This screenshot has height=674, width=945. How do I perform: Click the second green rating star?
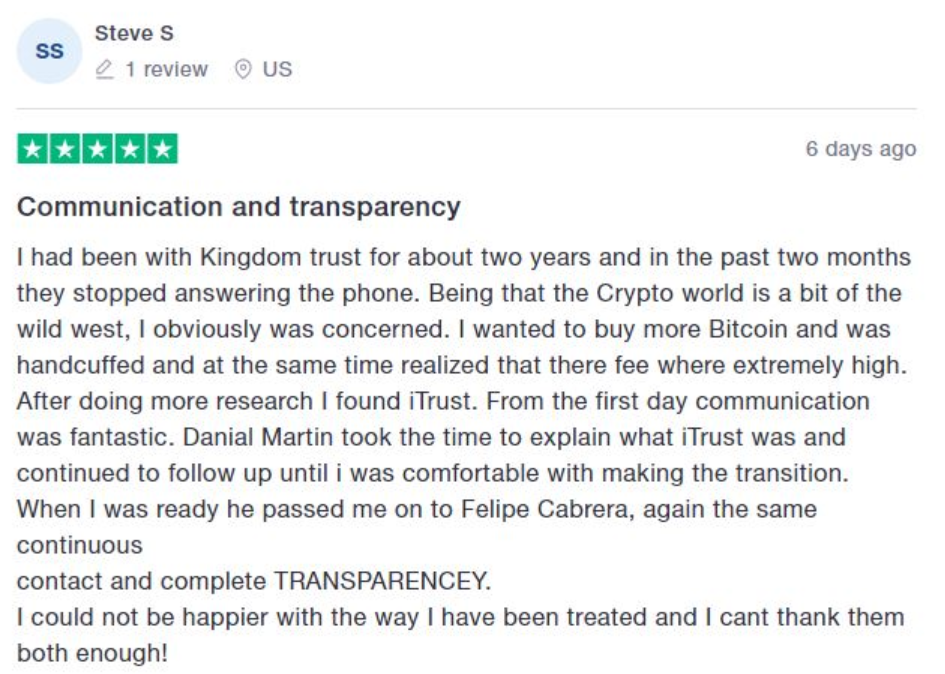pos(65,149)
